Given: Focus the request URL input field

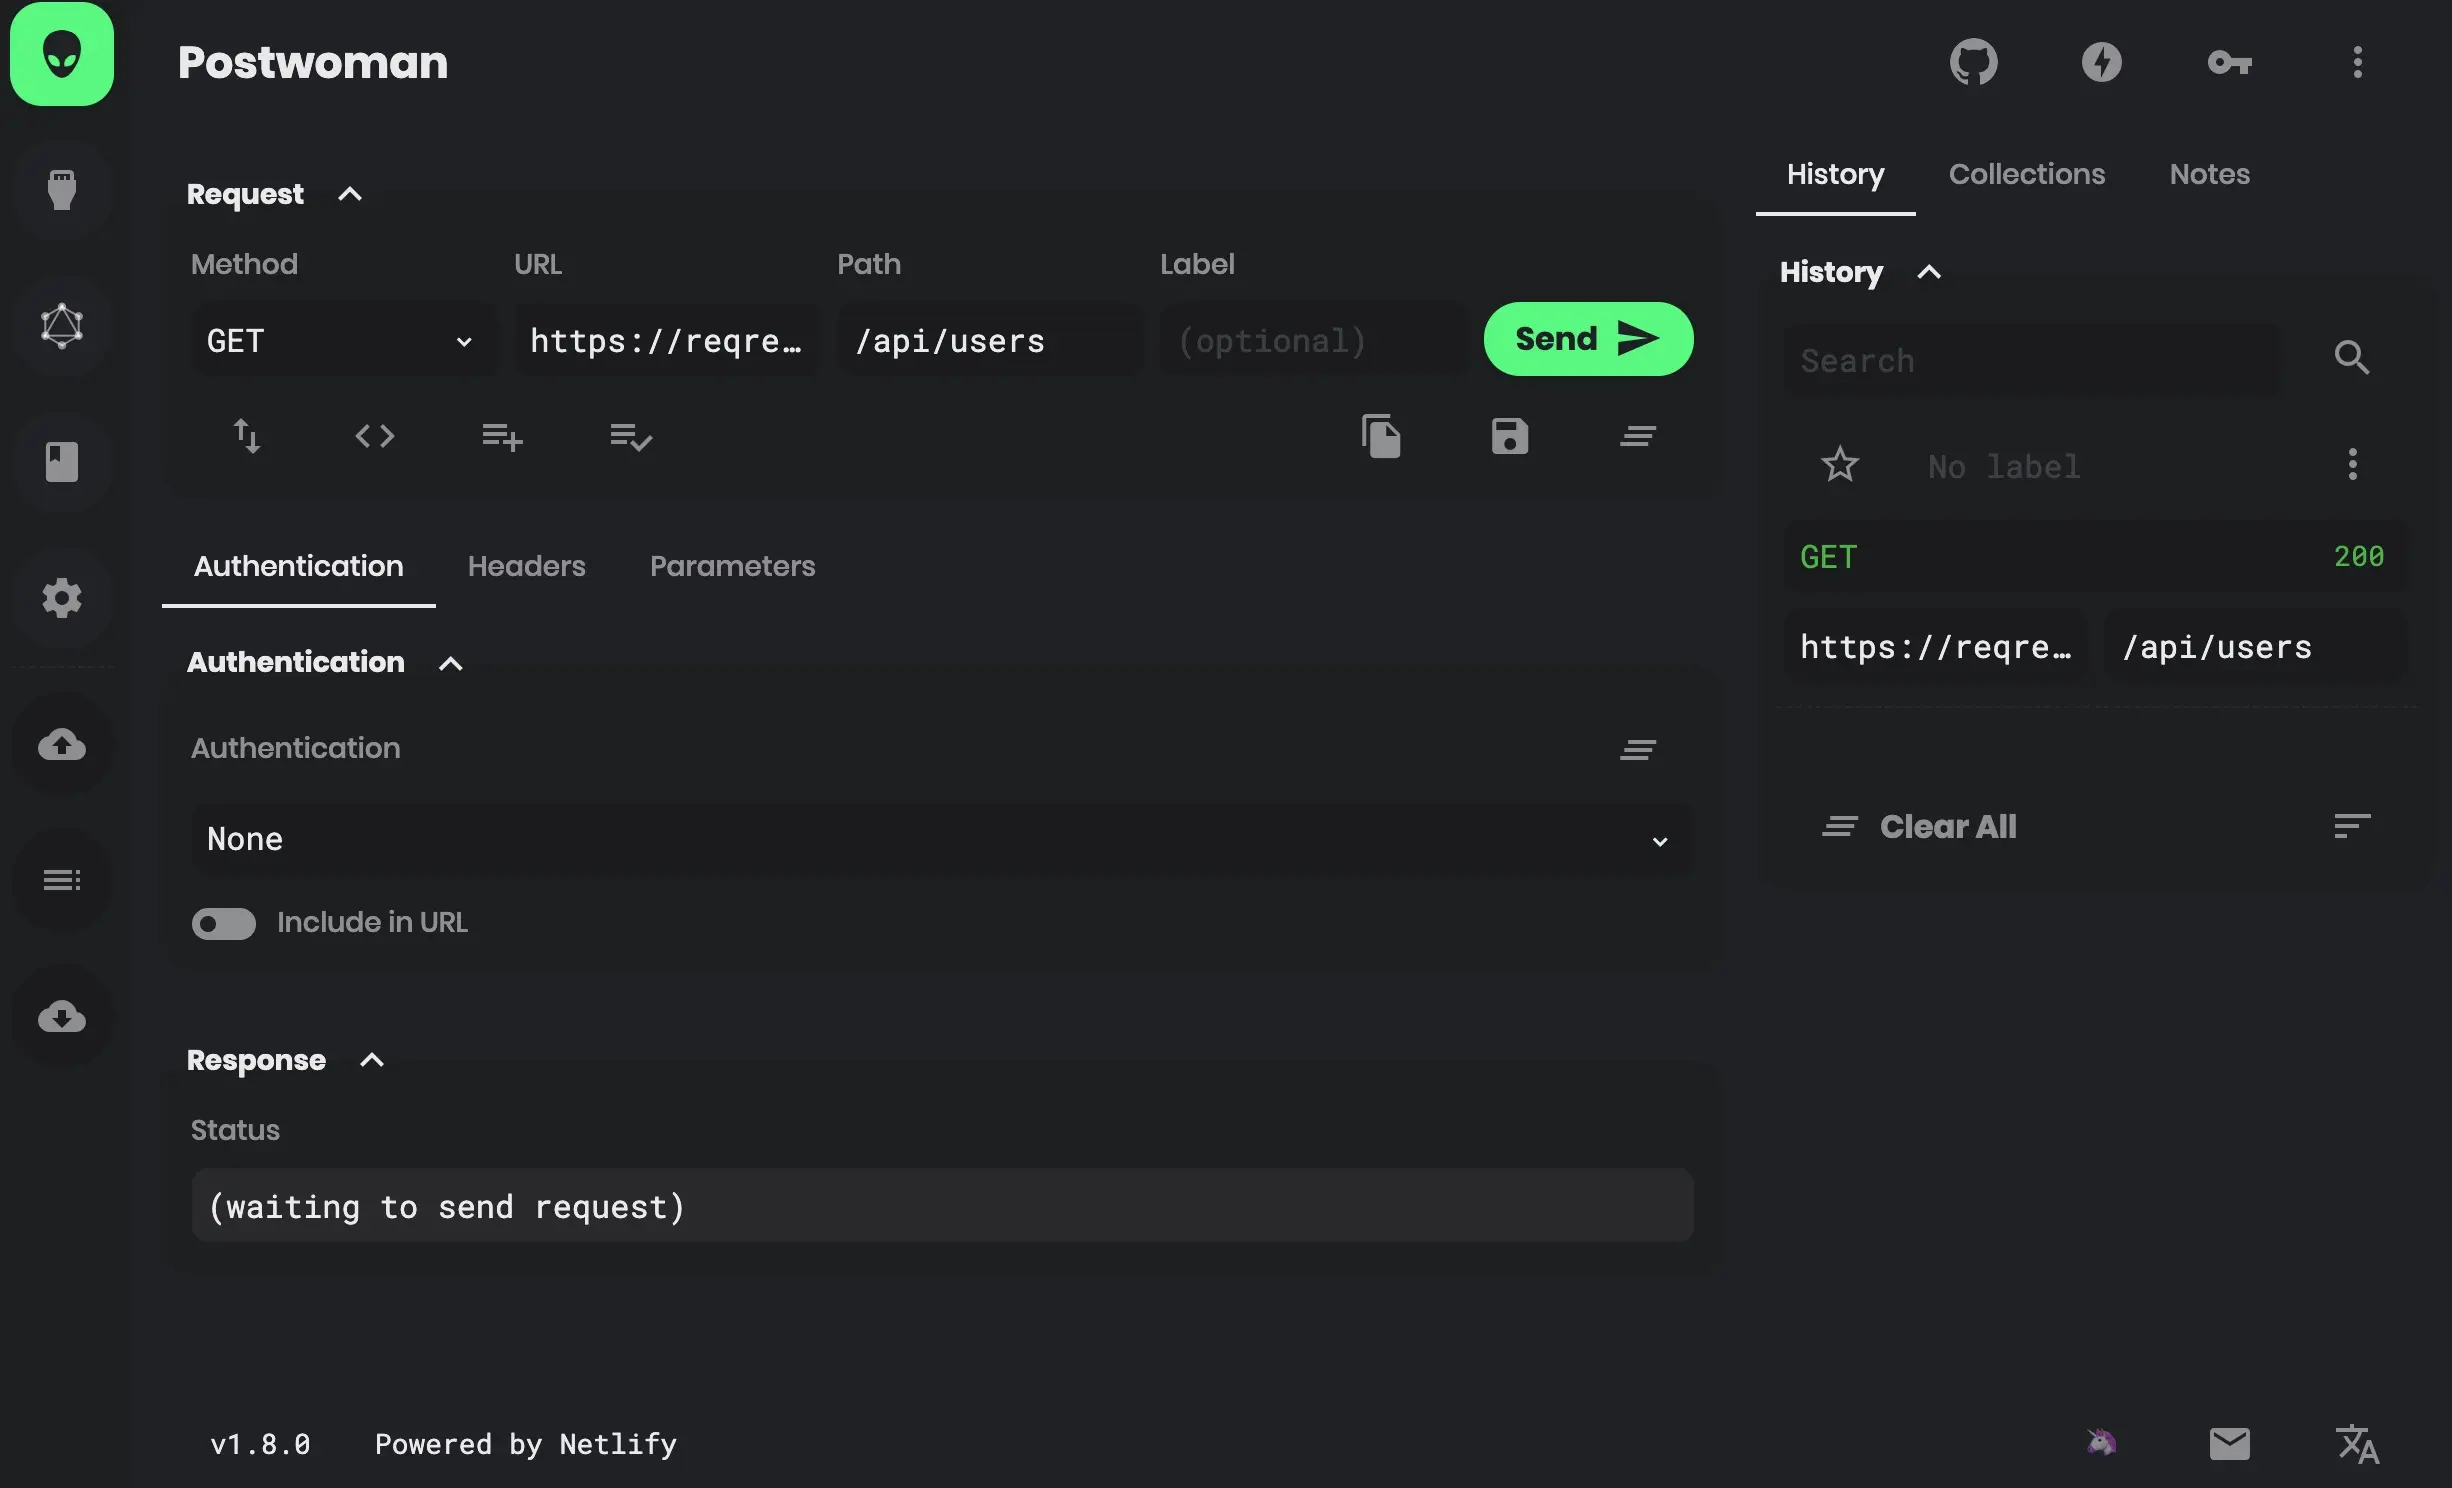Looking at the screenshot, I should pos(666,340).
